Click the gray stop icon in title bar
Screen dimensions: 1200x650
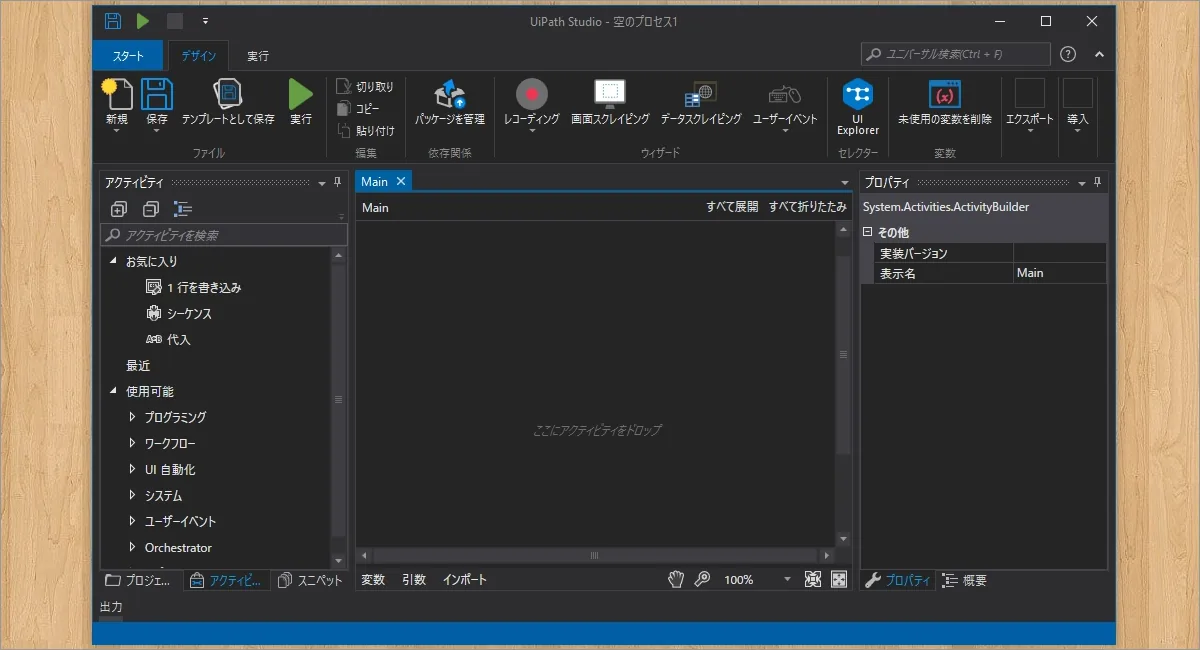tap(174, 21)
